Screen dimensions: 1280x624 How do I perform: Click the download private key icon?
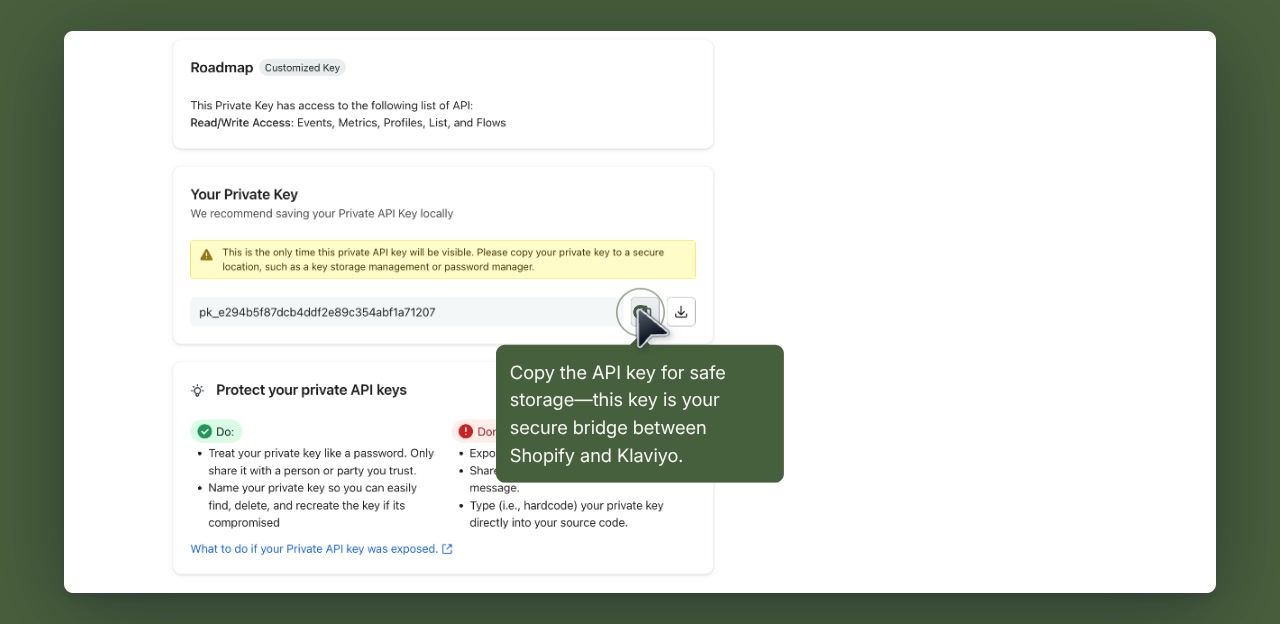[680, 311]
